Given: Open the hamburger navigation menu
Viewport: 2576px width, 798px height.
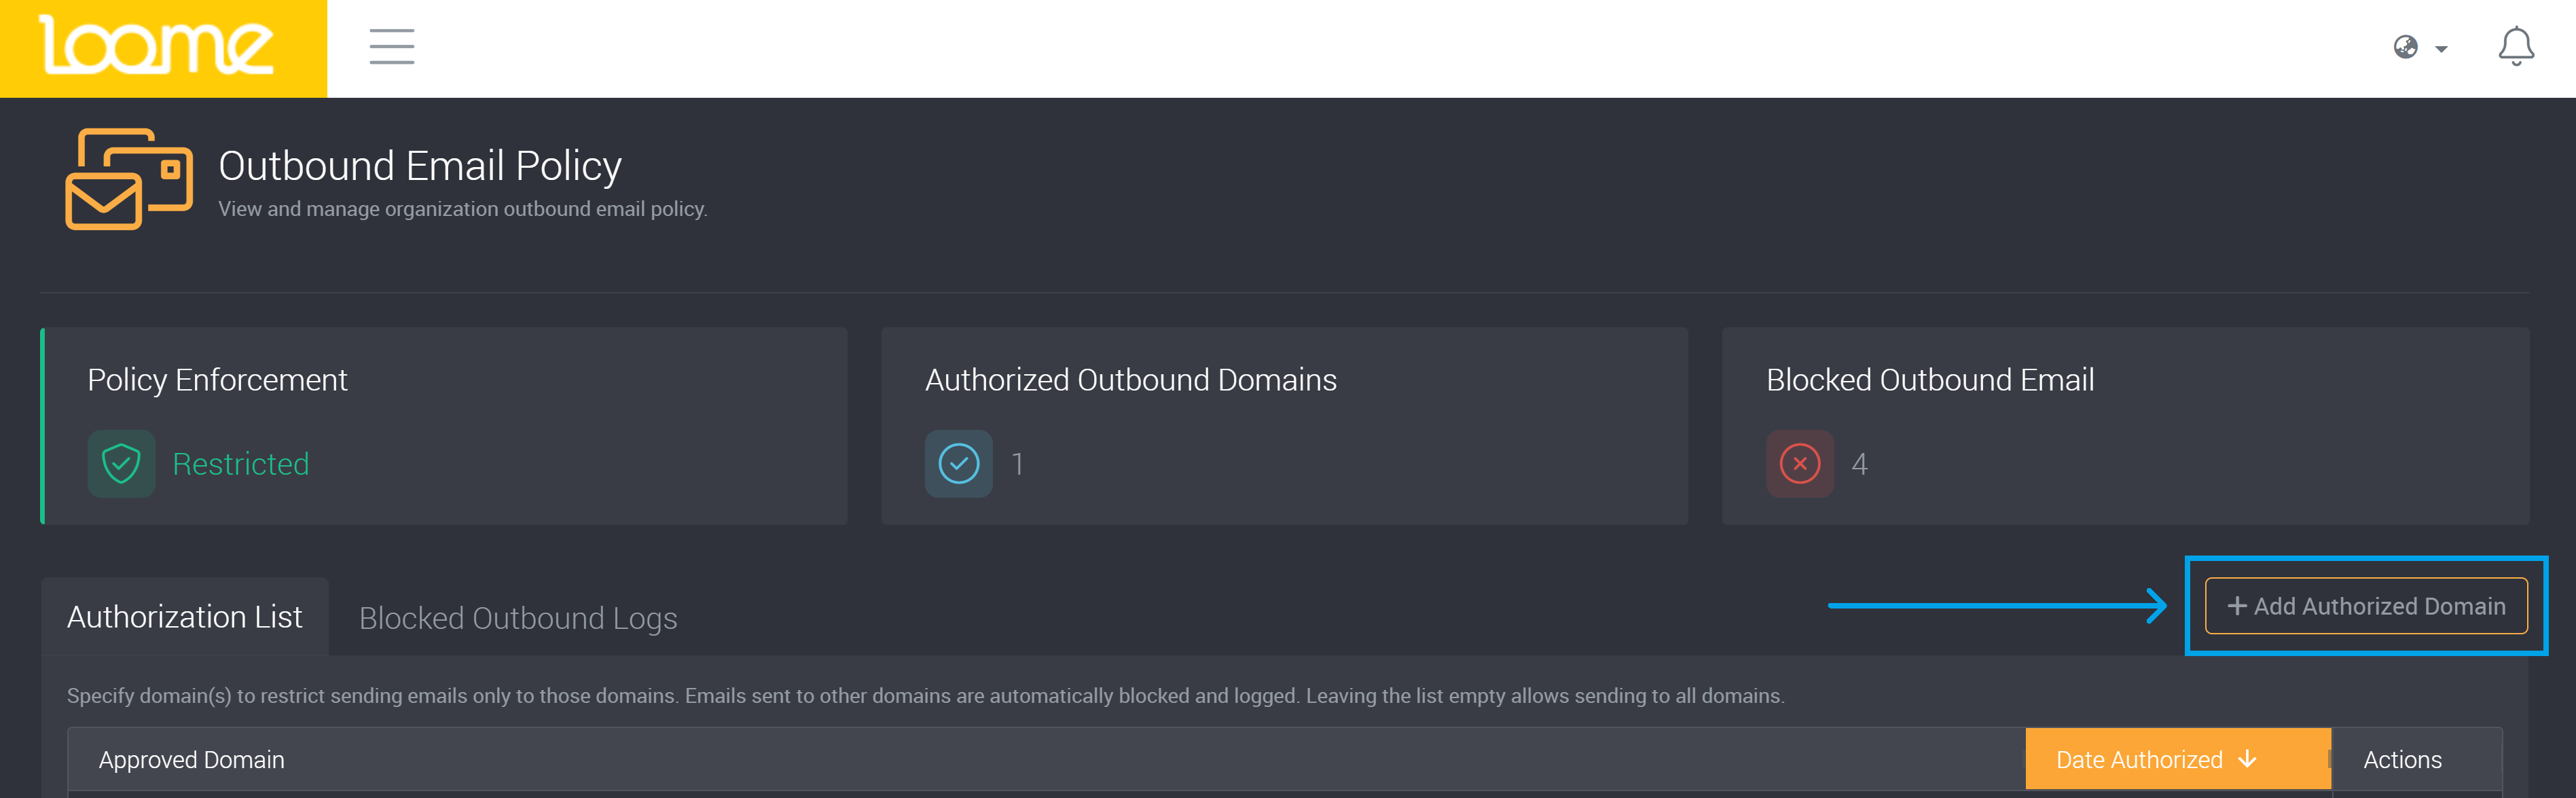Looking at the screenshot, I should tap(391, 46).
